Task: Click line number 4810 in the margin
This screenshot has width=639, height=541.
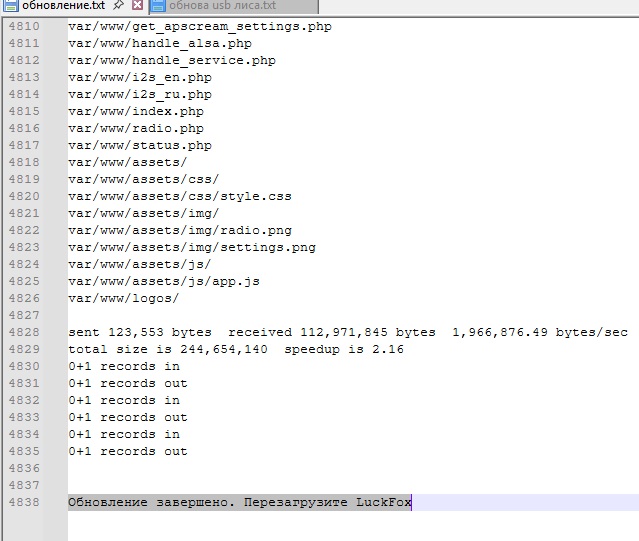Action: click(24, 26)
